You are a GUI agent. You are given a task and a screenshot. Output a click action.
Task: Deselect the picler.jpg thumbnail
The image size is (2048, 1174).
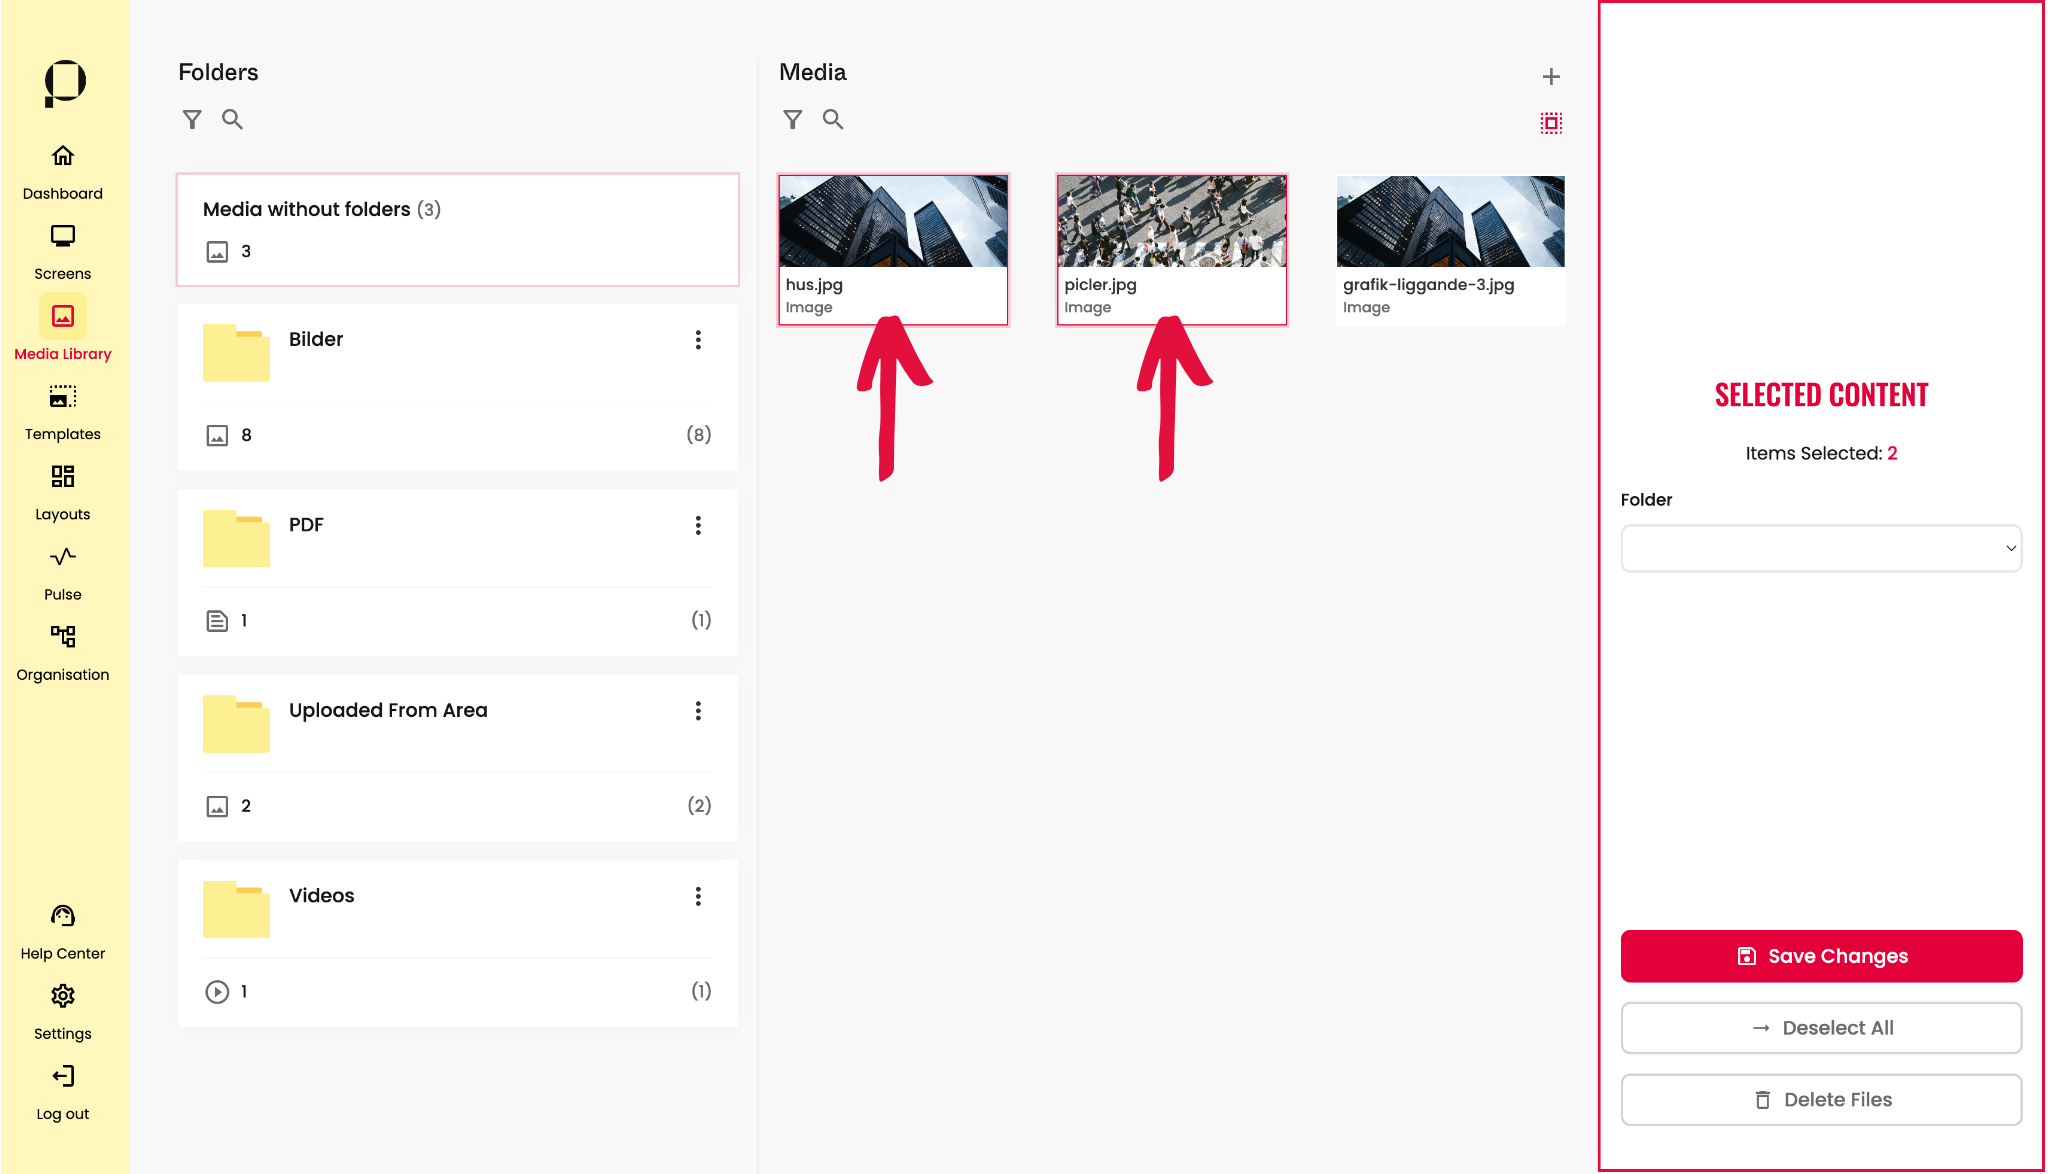[1171, 222]
